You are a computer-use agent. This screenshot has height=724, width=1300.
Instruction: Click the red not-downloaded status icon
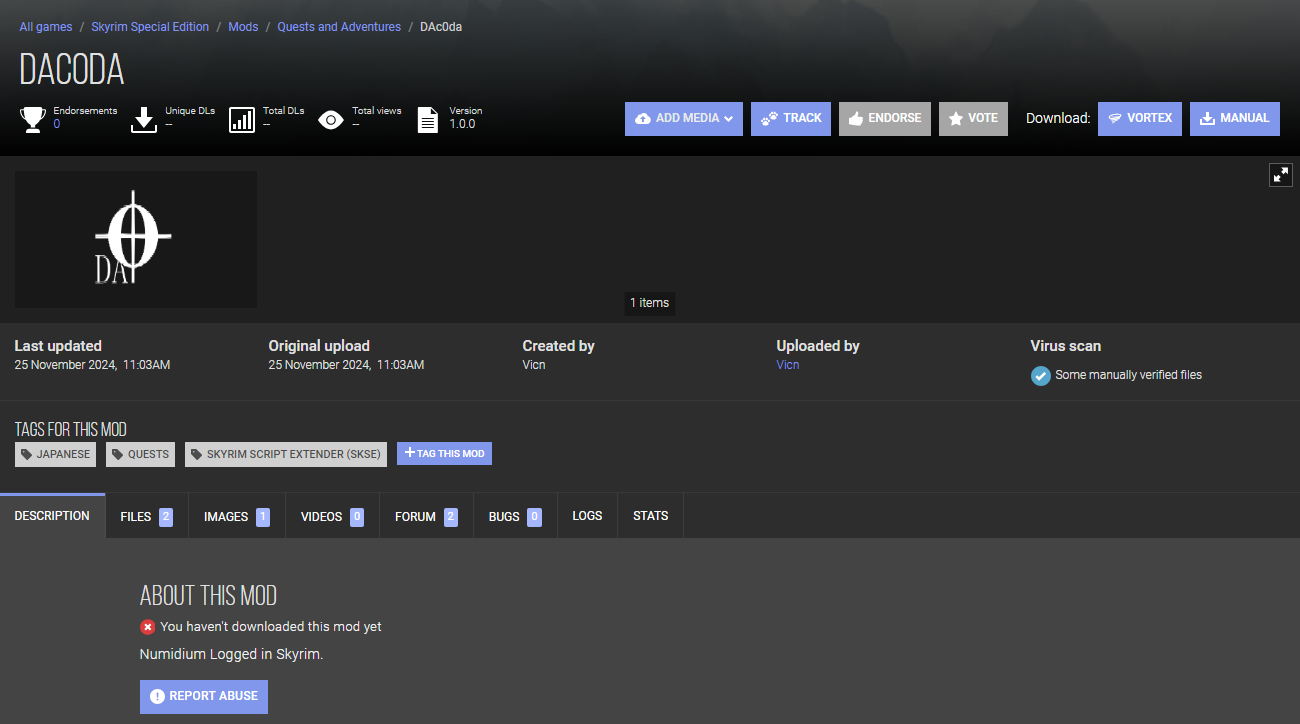(148, 627)
